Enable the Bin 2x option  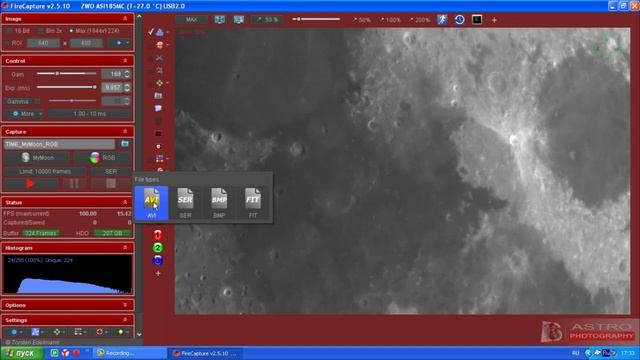50,31
